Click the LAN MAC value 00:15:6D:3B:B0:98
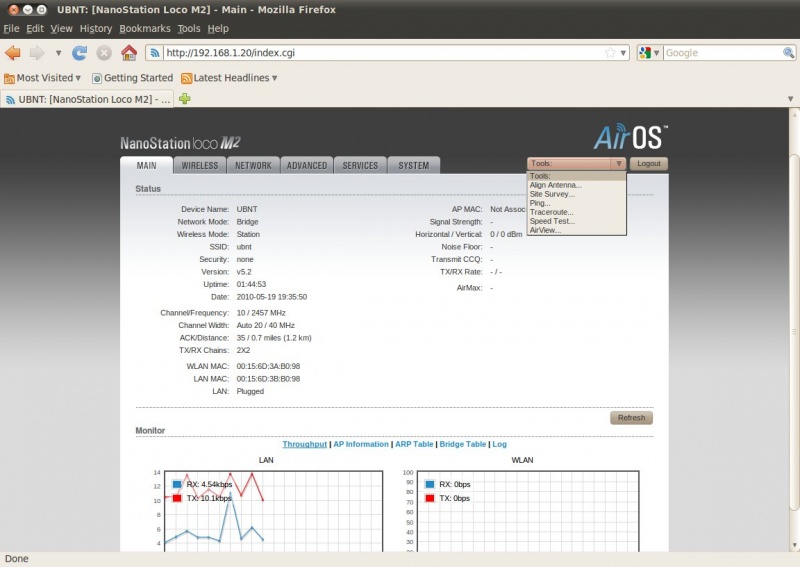This screenshot has width=800, height=567. [x=268, y=379]
